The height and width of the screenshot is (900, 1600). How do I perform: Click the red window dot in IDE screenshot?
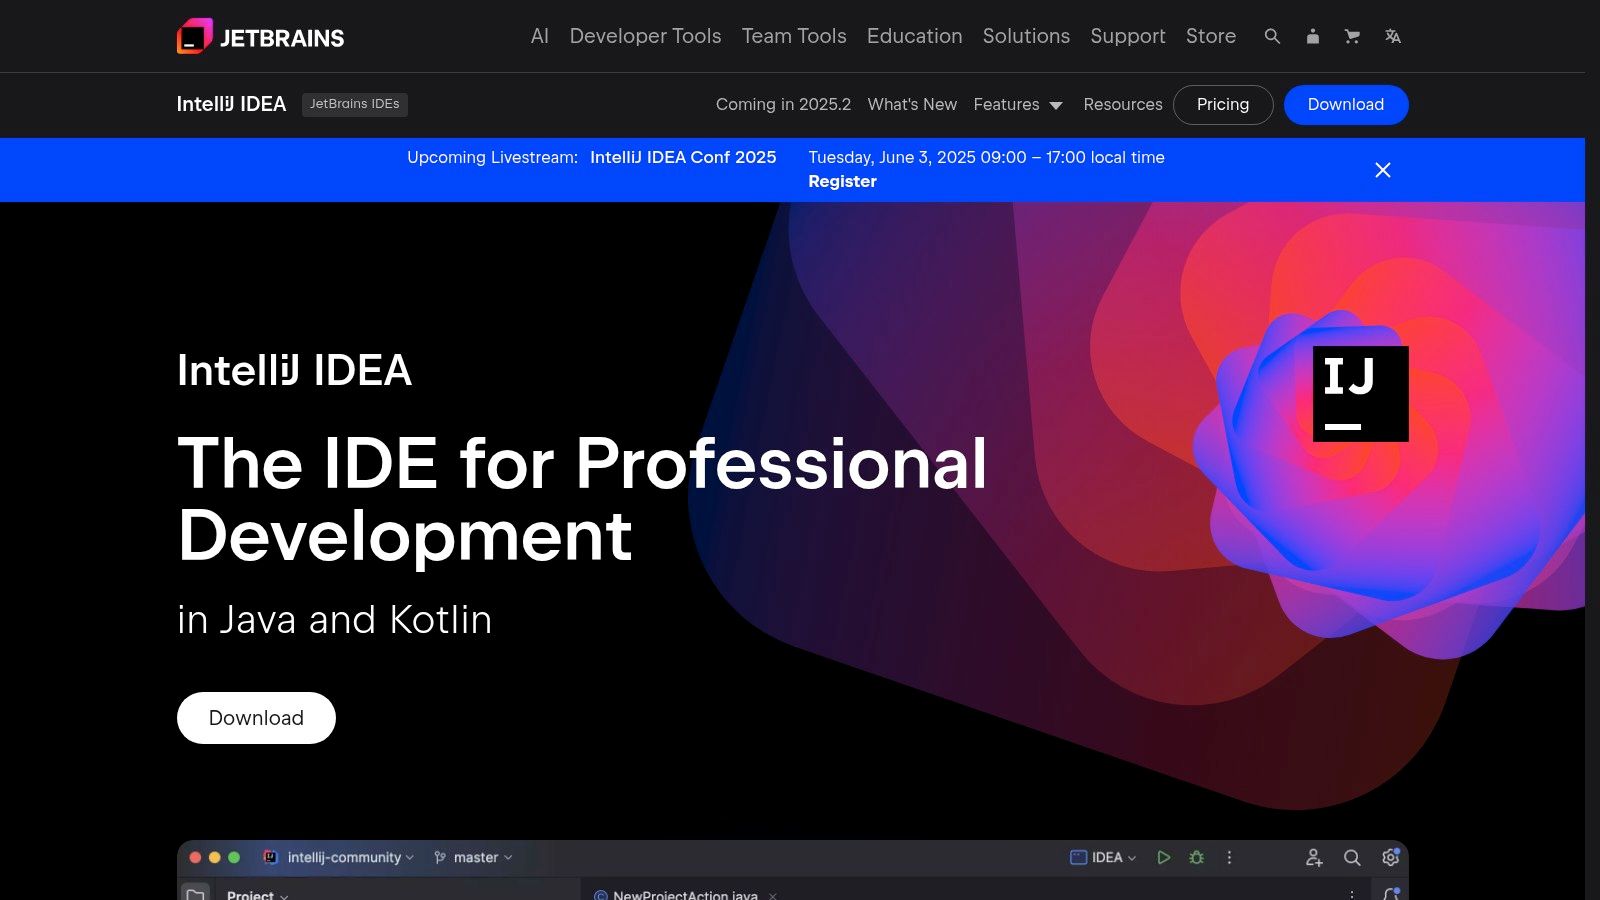(195, 857)
